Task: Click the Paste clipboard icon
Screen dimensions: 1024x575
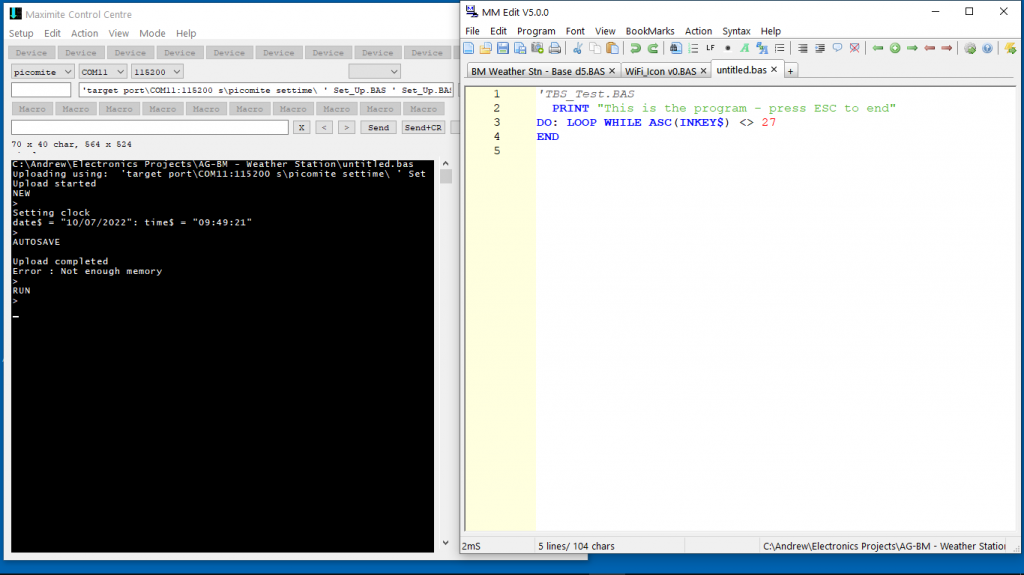Action: pyautogui.click(x=612, y=48)
